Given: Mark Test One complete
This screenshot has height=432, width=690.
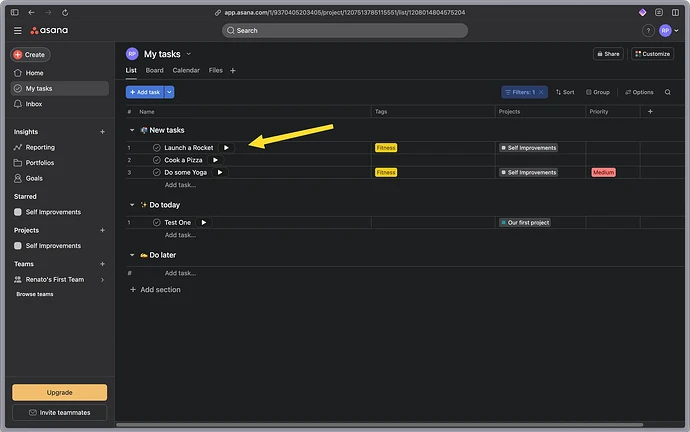Looking at the screenshot, I should (156, 223).
